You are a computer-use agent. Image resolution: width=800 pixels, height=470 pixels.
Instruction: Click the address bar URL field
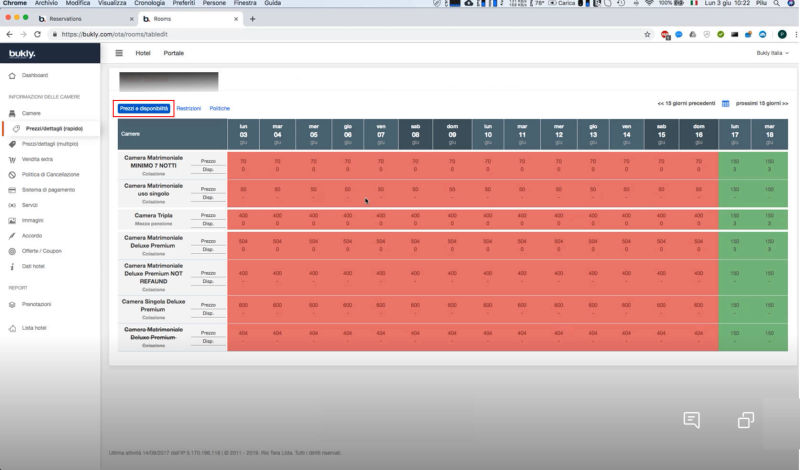click(x=347, y=34)
